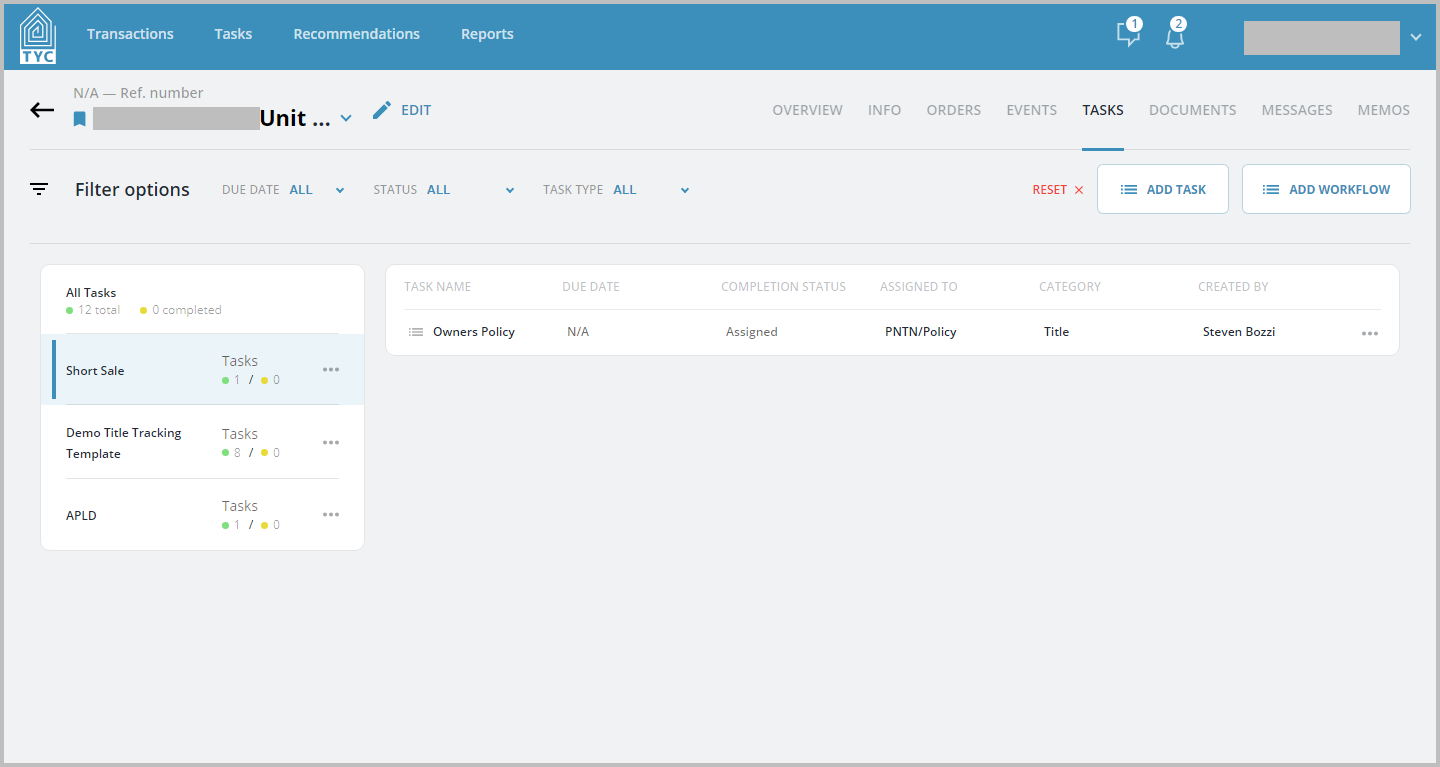Open APLD workflow three-dot menu

pyautogui.click(x=331, y=515)
